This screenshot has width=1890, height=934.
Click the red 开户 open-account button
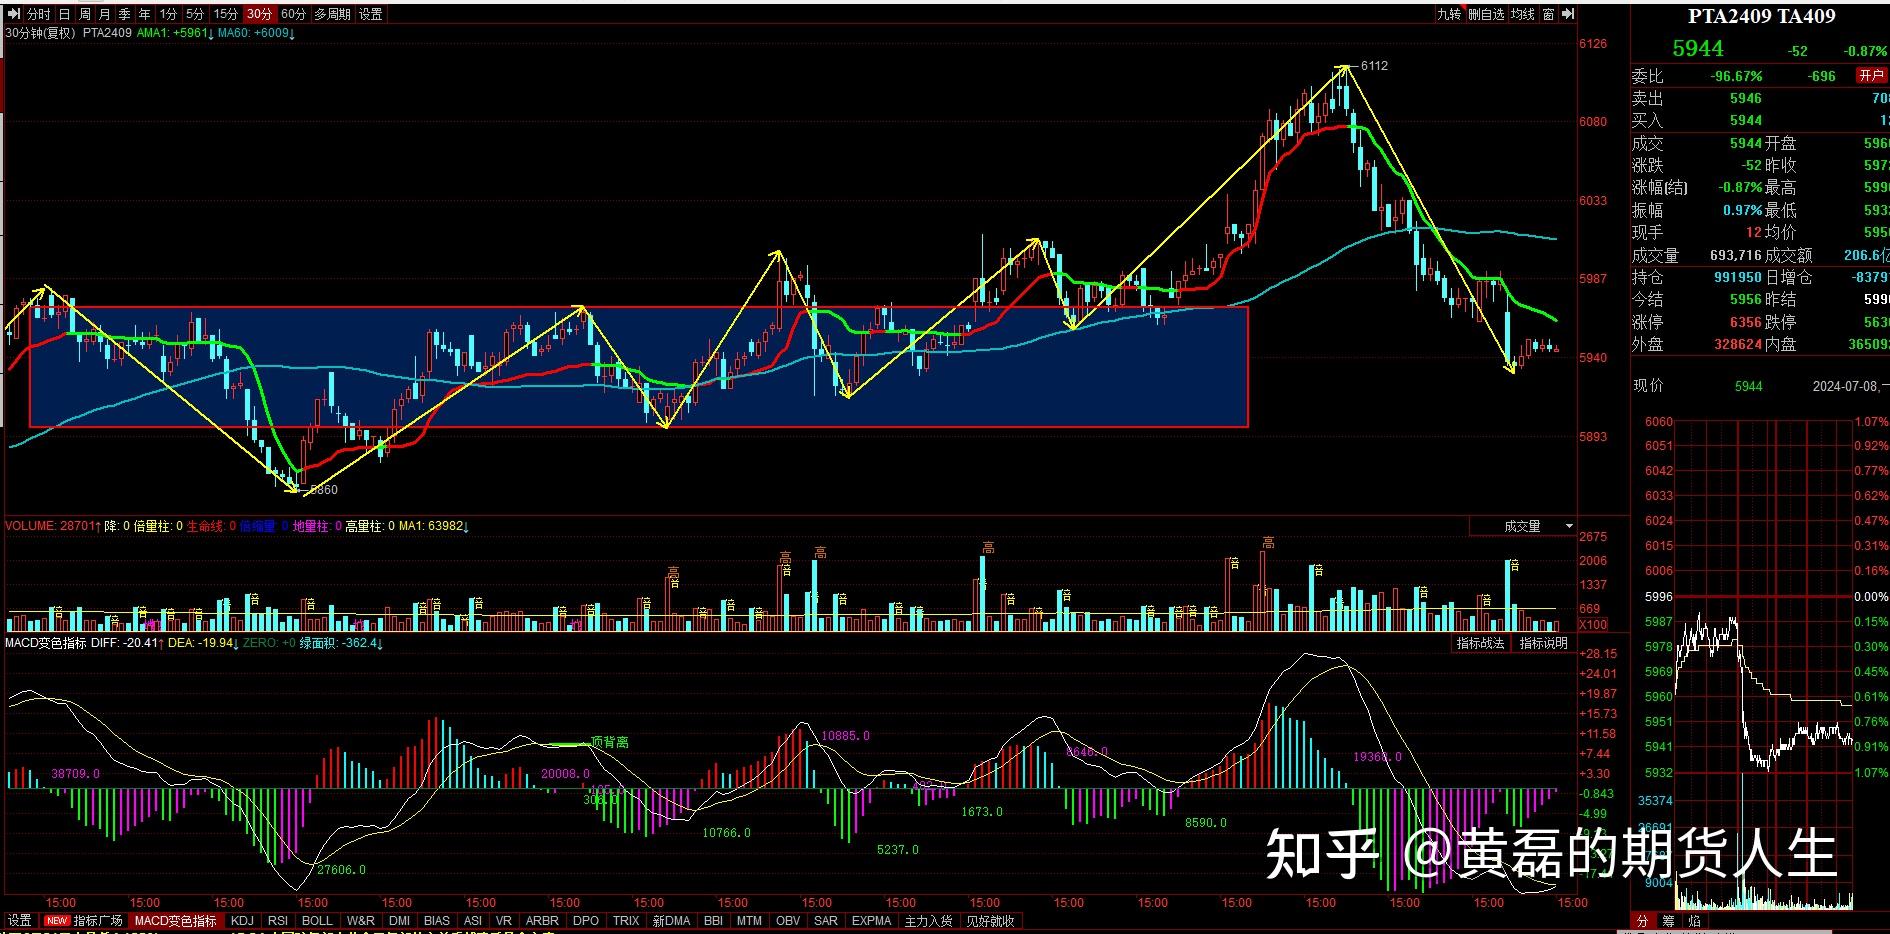[x=1871, y=76]
